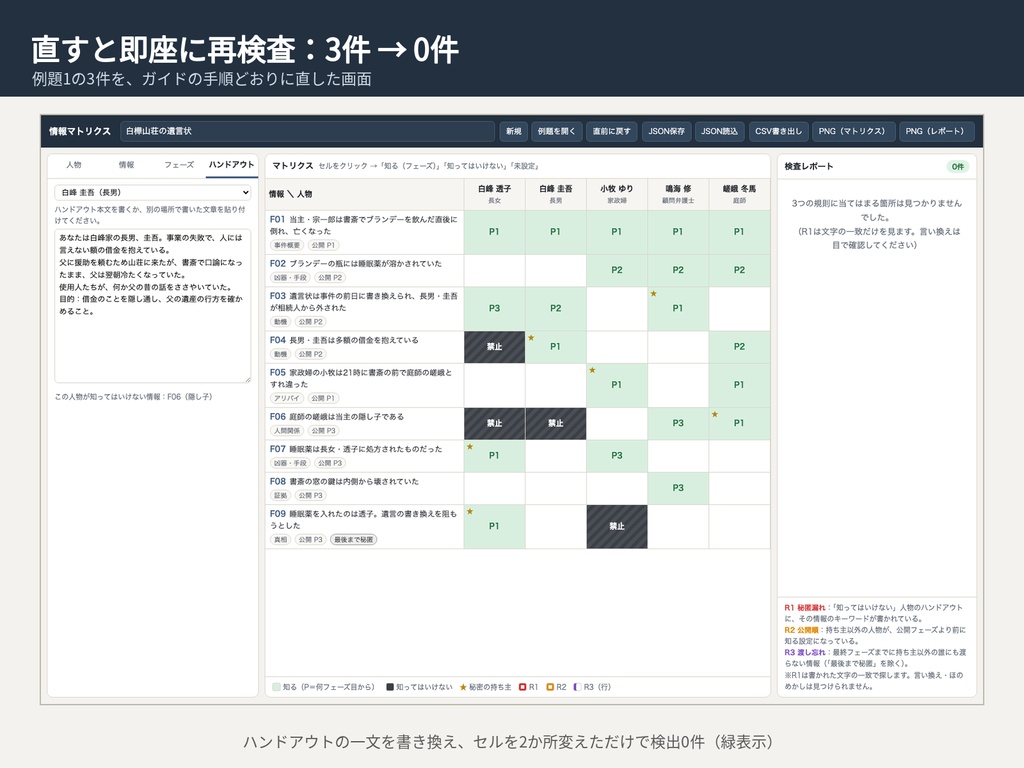Screen dimensions: 1024x768
Task: Click the F07 P3 cell for 小牧 ゆり
Action: coord(616,456)
